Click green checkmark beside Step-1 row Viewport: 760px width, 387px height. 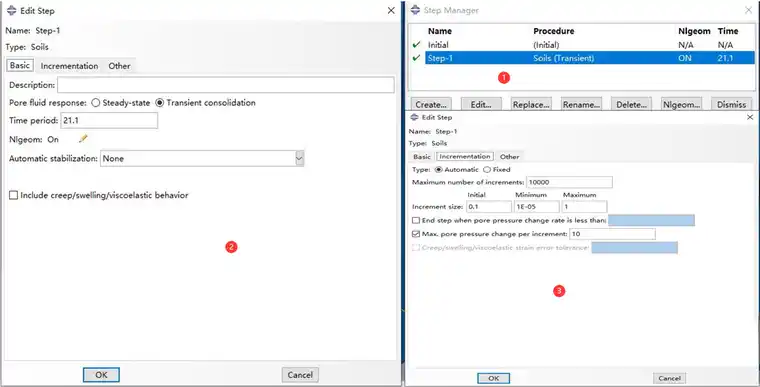coord(416,58)
